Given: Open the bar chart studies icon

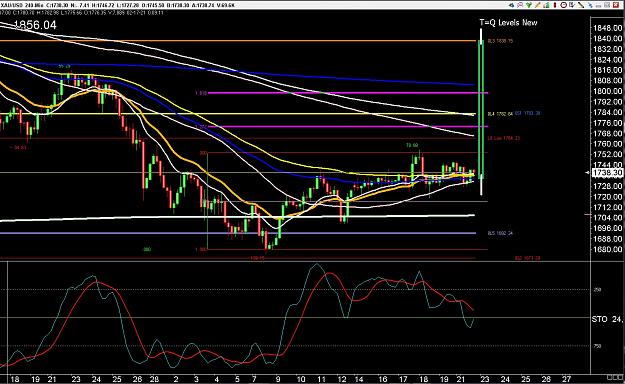Looking at the screenshot, I should 546,5.
